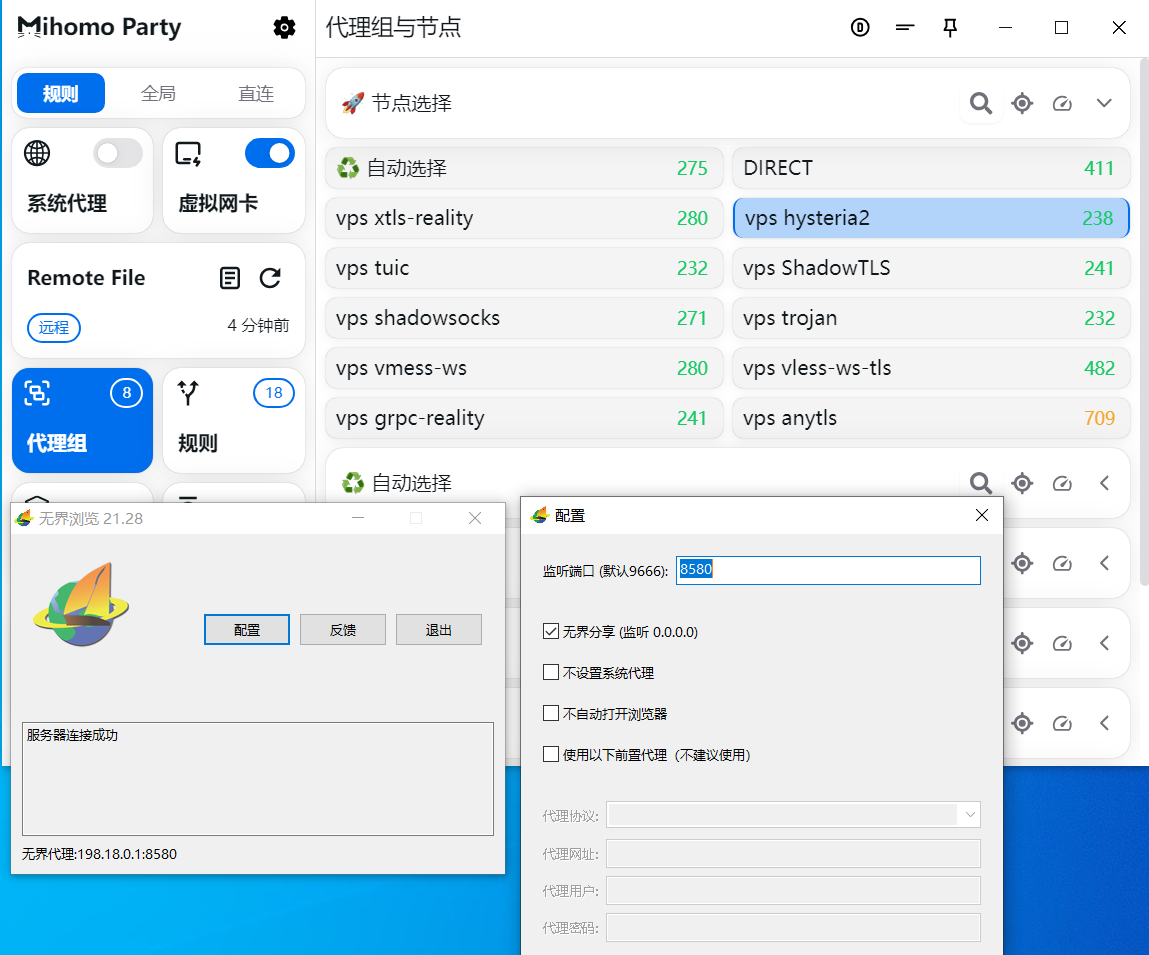Select the 自动选择 node with latency 275

tap(524, 168)
